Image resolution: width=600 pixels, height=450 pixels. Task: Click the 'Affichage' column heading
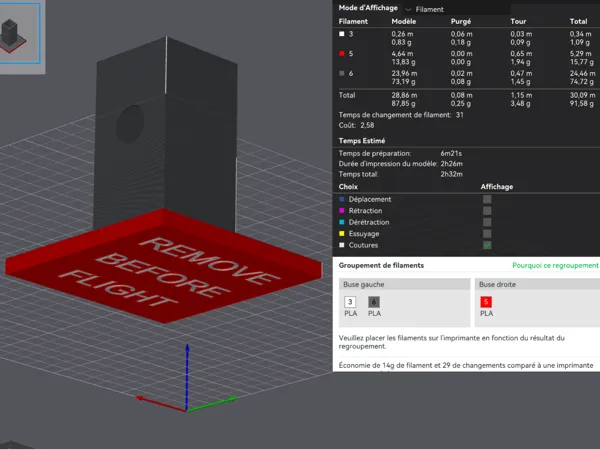(497, 187)
